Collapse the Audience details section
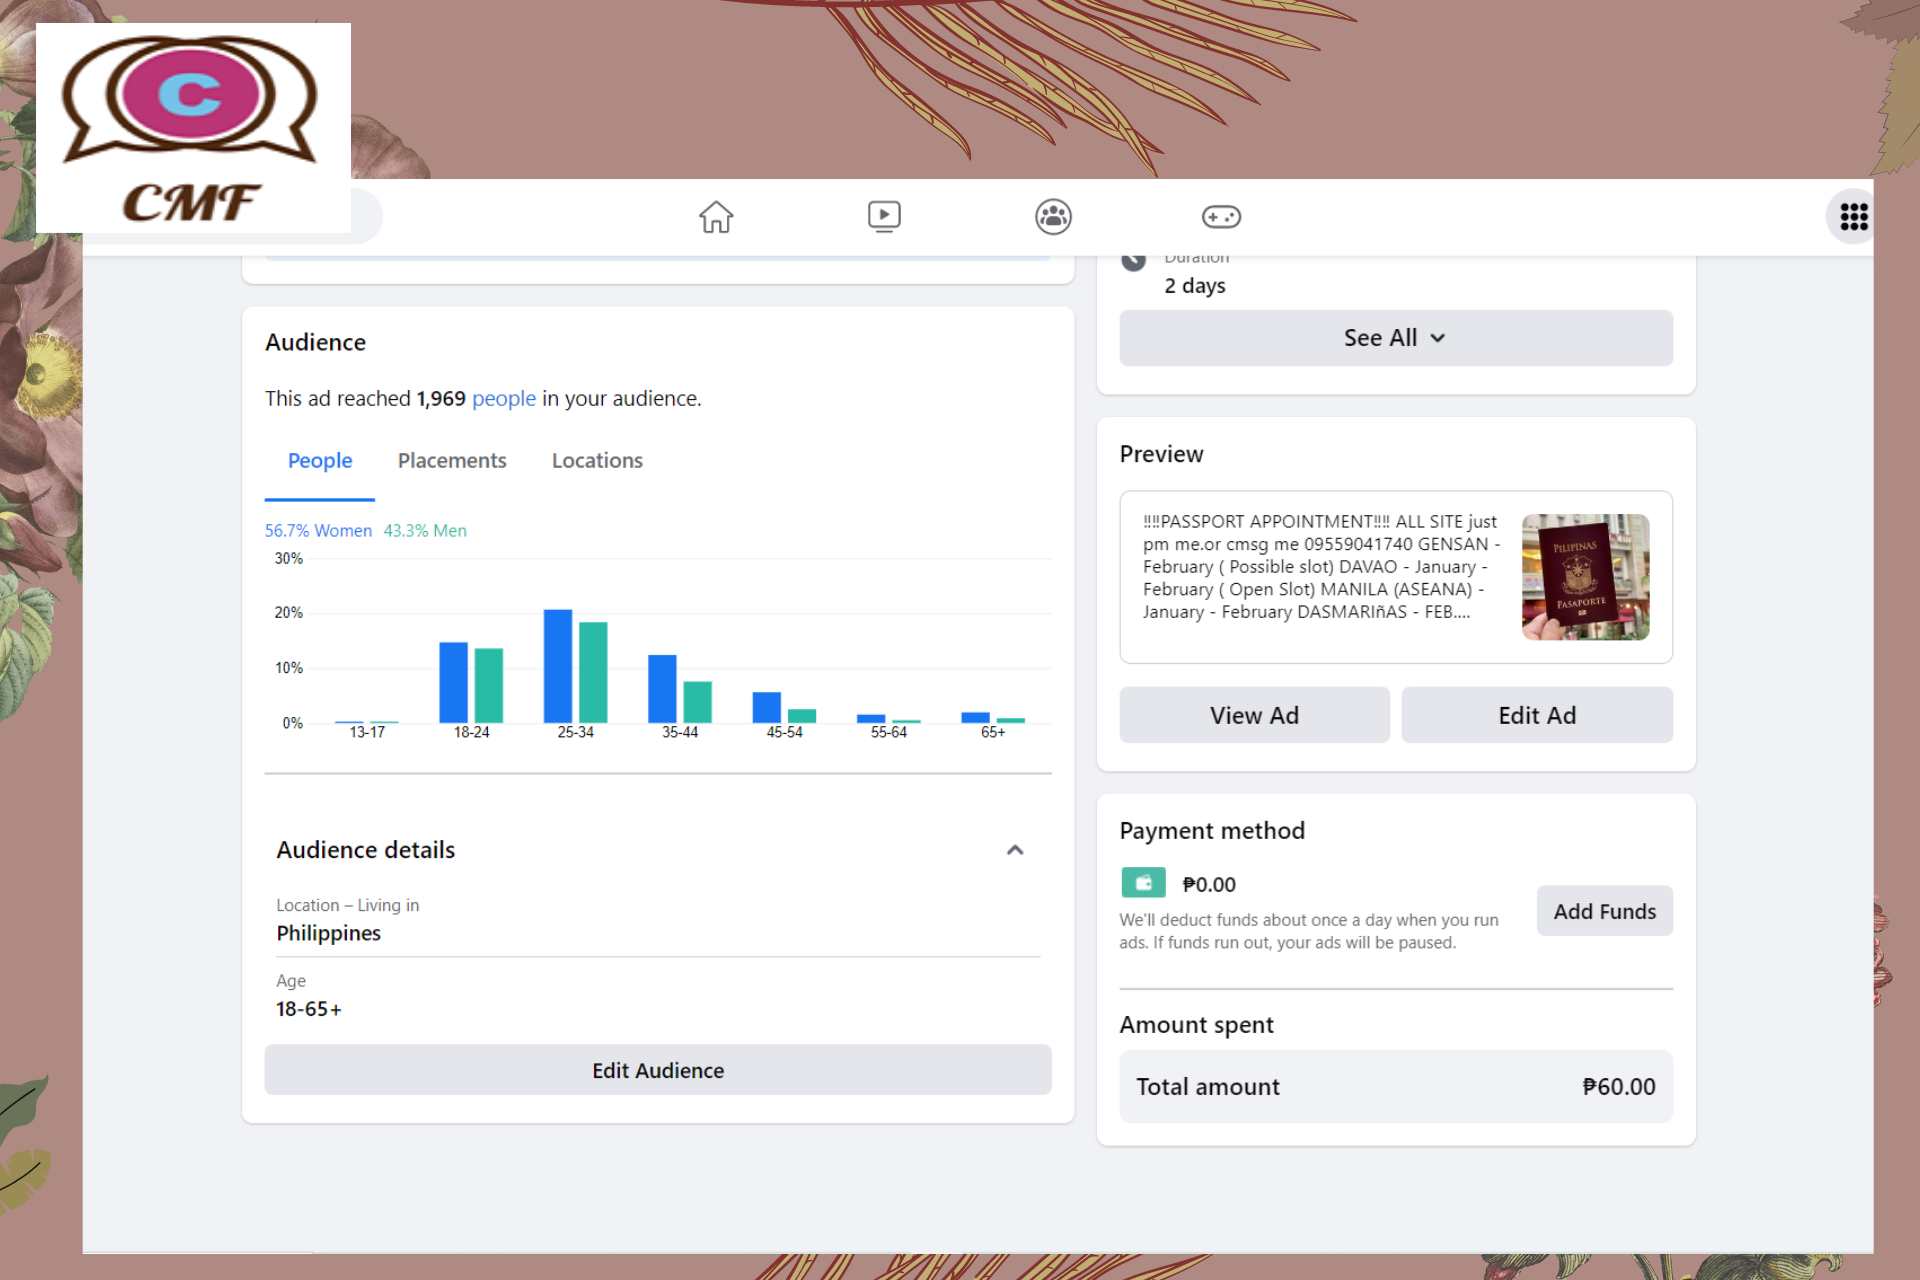The width and height of the screenshot is (1920, 1280). 1014,850
